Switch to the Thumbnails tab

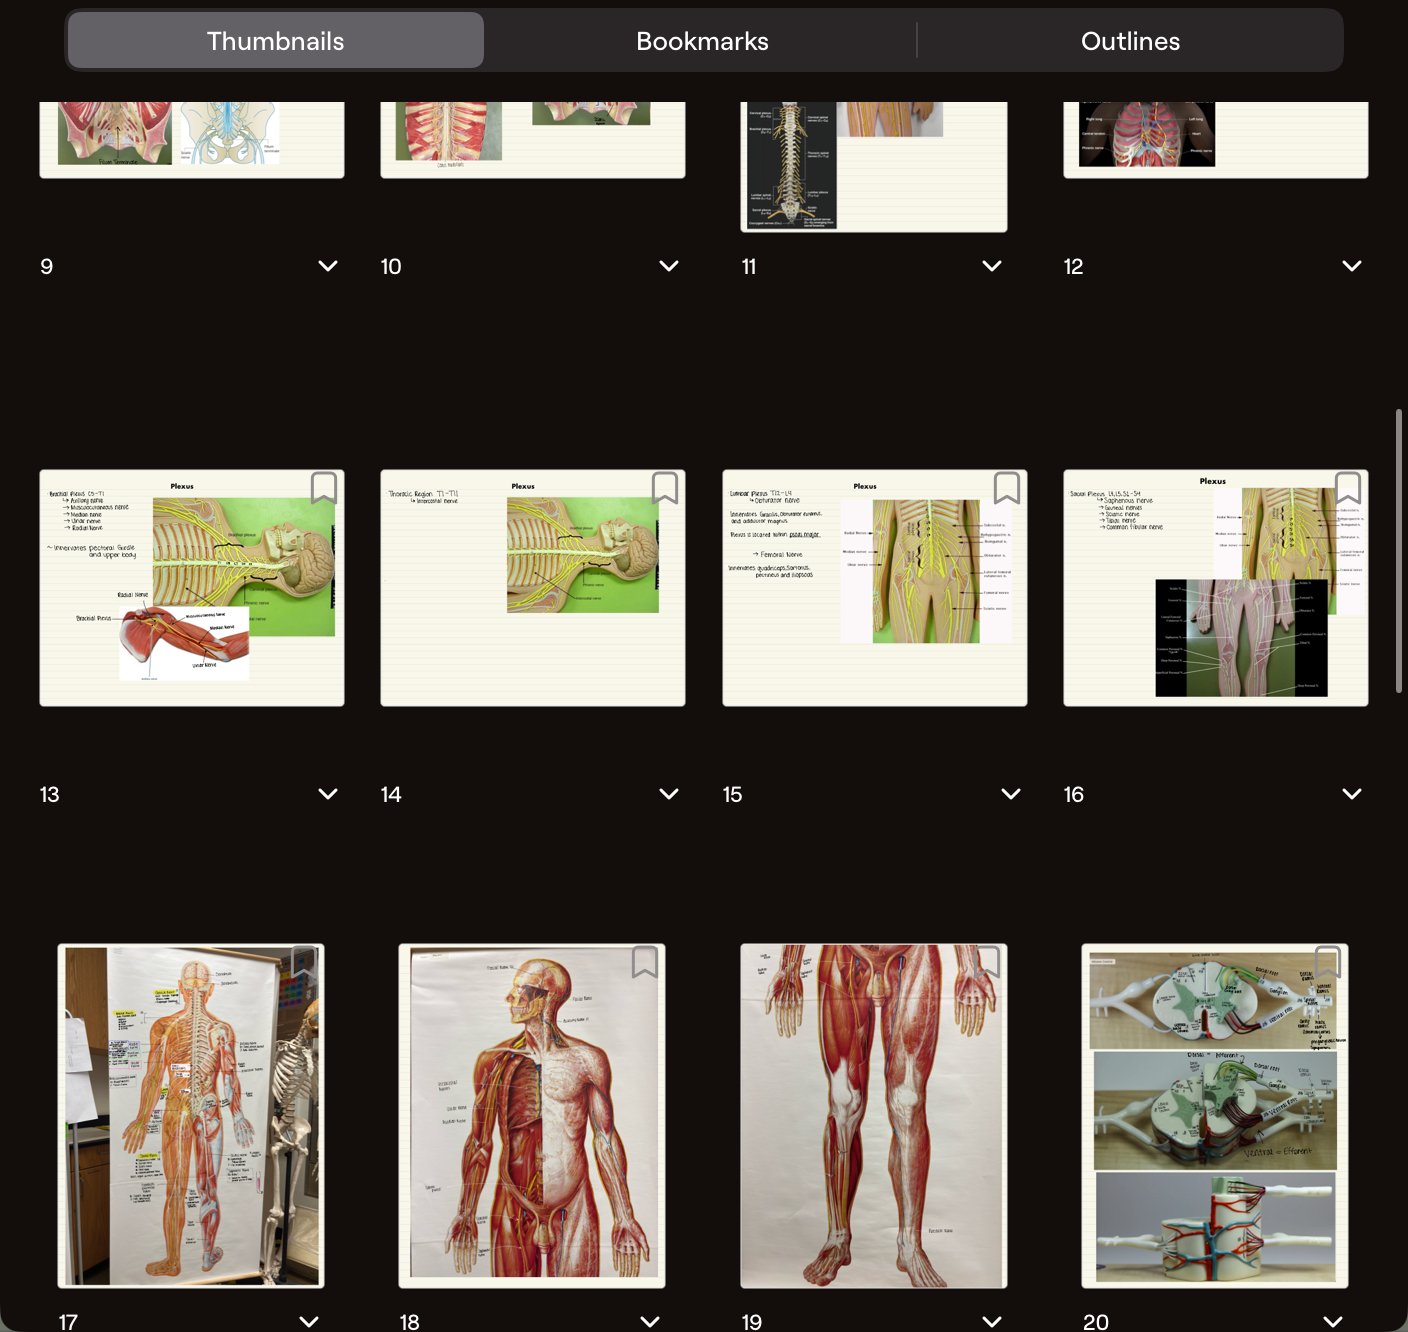275,41
